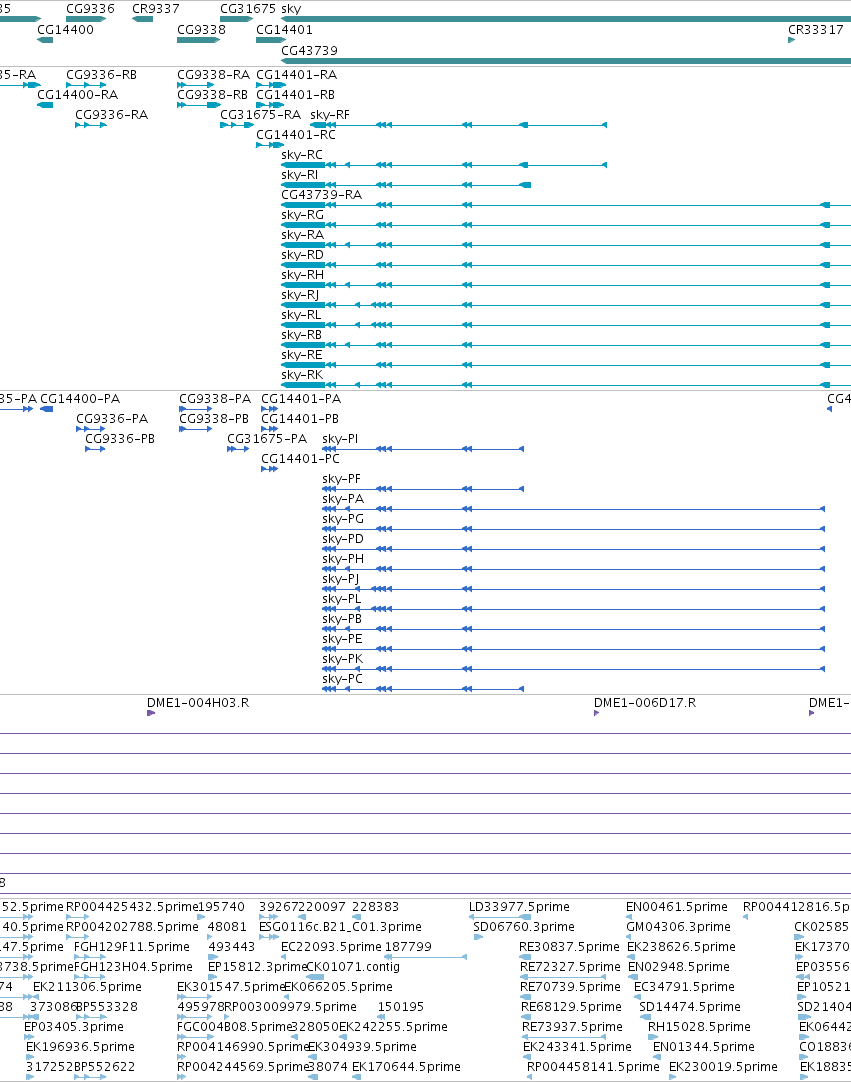The height and width of the screenshot is (1082, 851).
Task: Select transcript sky-RB
Action: 302,335
